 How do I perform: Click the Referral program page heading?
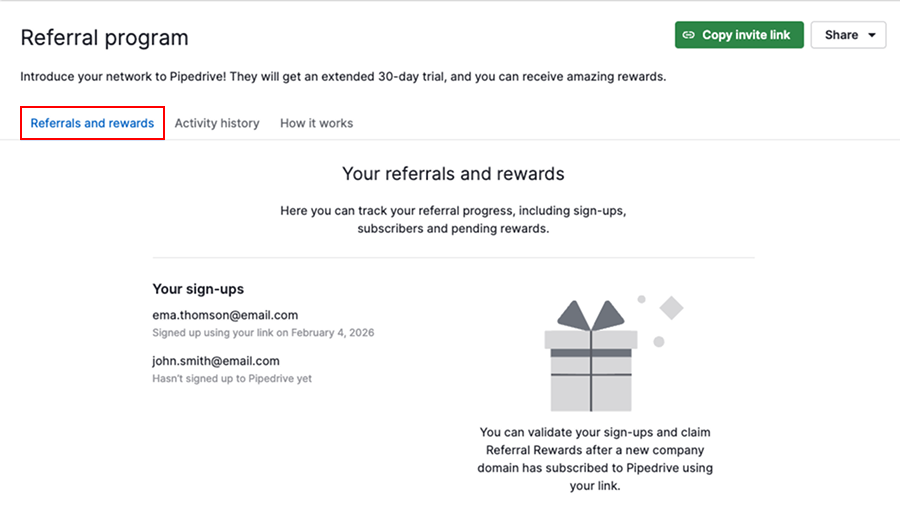click(x=104, y=38)
